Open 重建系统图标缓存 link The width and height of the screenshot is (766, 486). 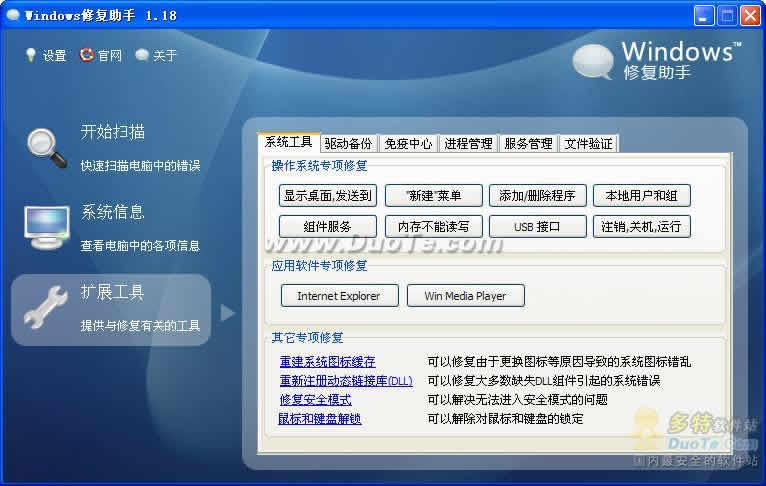pyautogui.click(x=327, y=362)
